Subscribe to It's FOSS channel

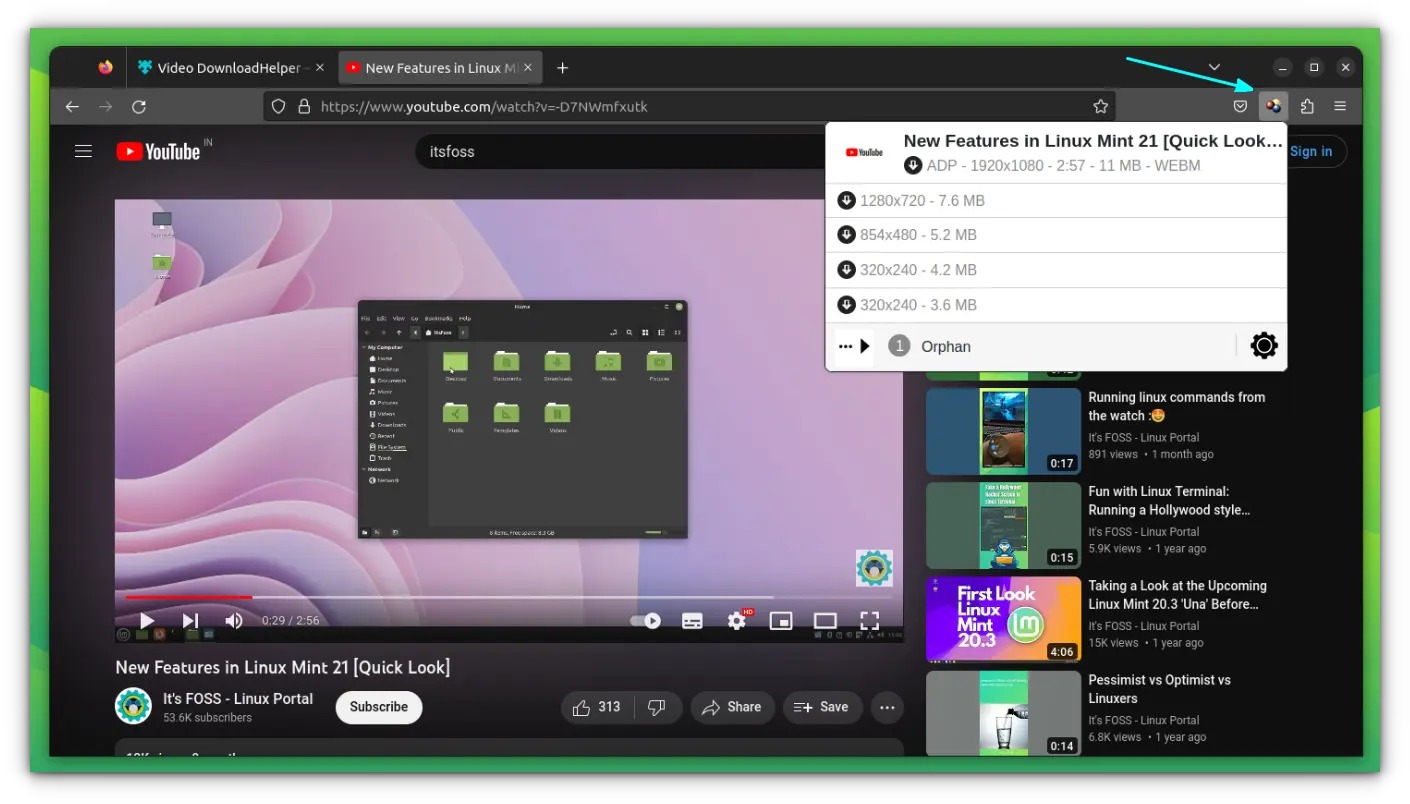(x=379, y=706)
